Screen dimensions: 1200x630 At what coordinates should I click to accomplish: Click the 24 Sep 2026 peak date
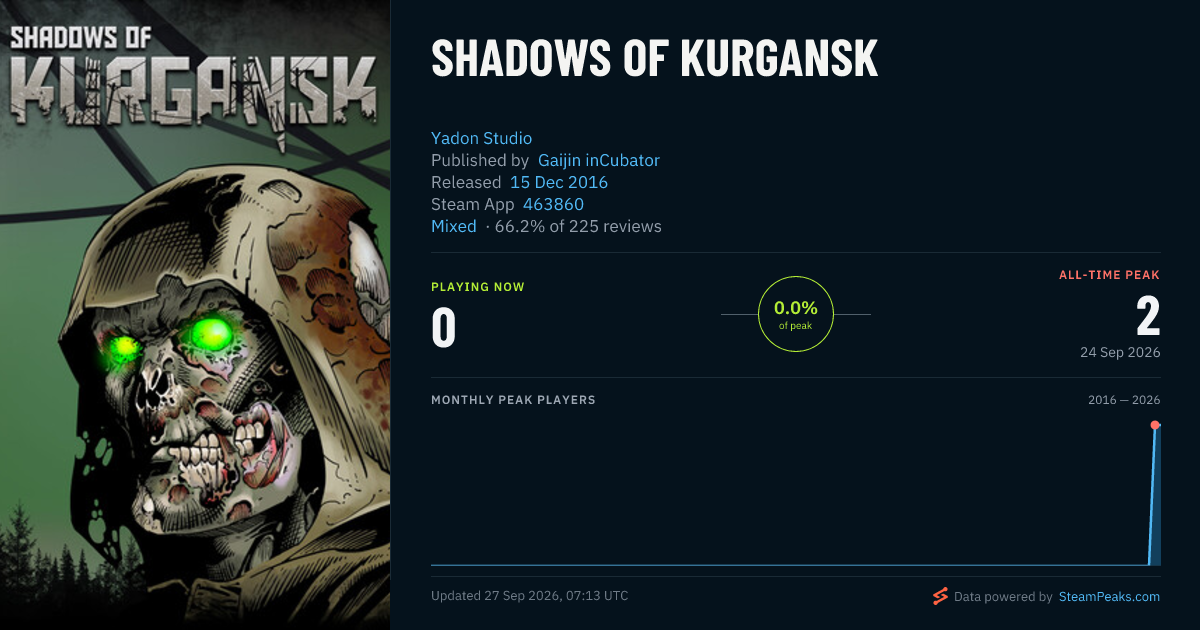pyautogui.click(x=1118, y=352)
